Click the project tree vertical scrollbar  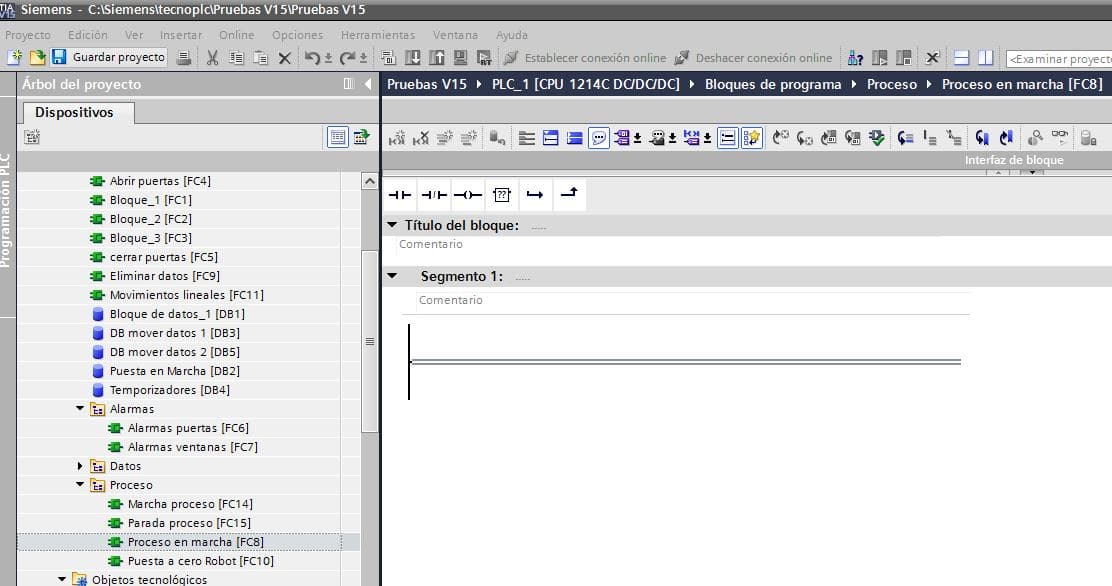pos(369,340)
